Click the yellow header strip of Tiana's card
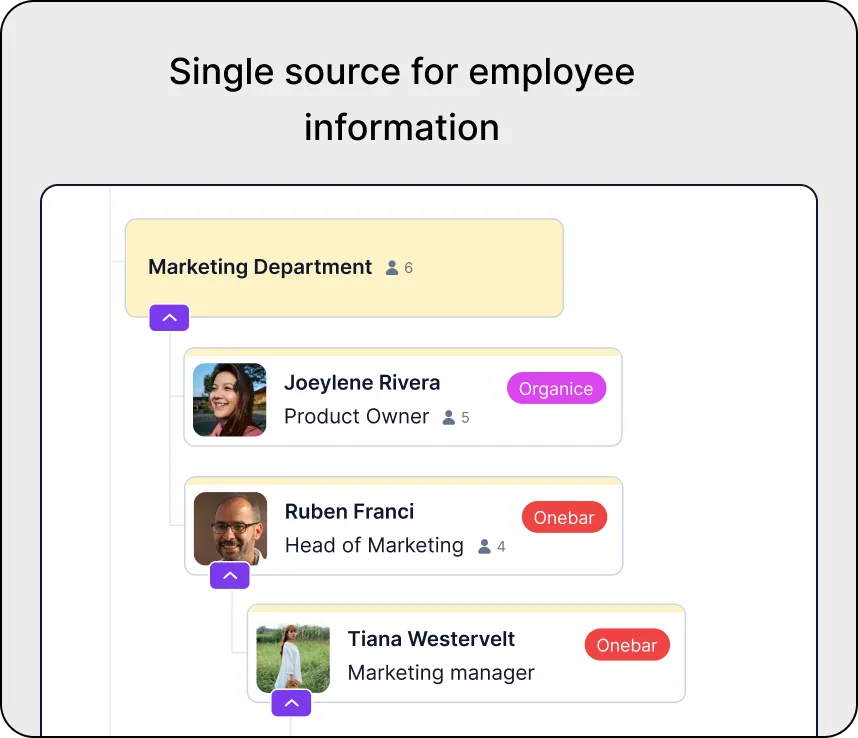 pyautogui.click(x=466, y=609)
